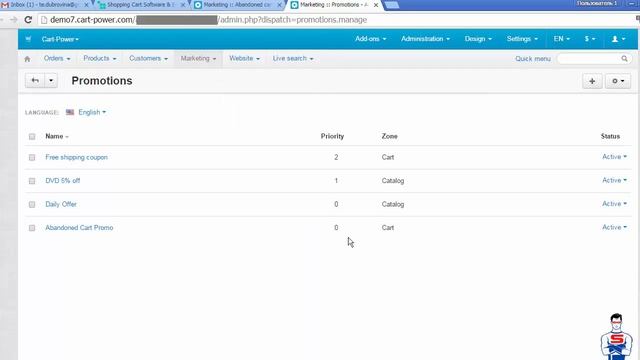Open the Administration menu
Image resolution: width=640 pixels, height=360 pixels.
click(x=425, y=39)
